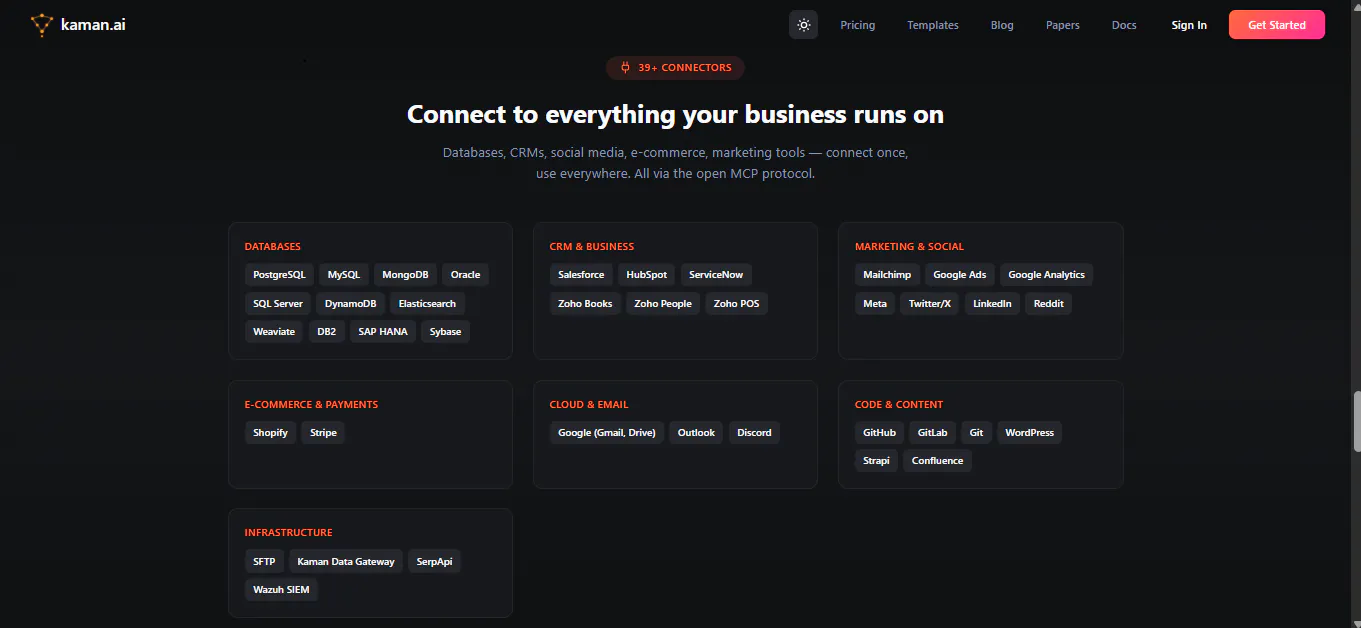
Task: Click the Shopify connector
Action: pyautogui.click(x=270, y=433)
